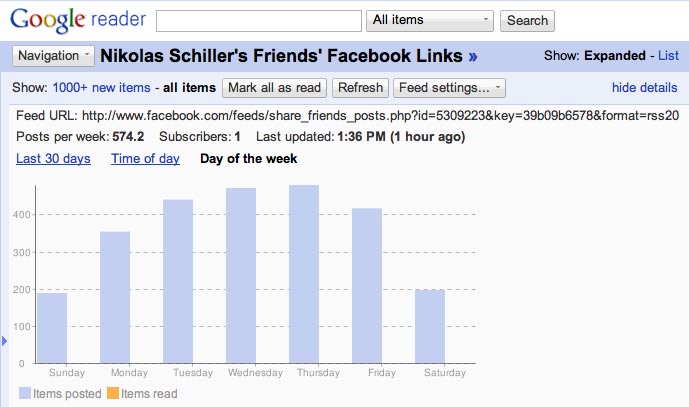Click the orange Items read legend swatch
This screenshot has height=407, width=689.
[x=113, y=393]
